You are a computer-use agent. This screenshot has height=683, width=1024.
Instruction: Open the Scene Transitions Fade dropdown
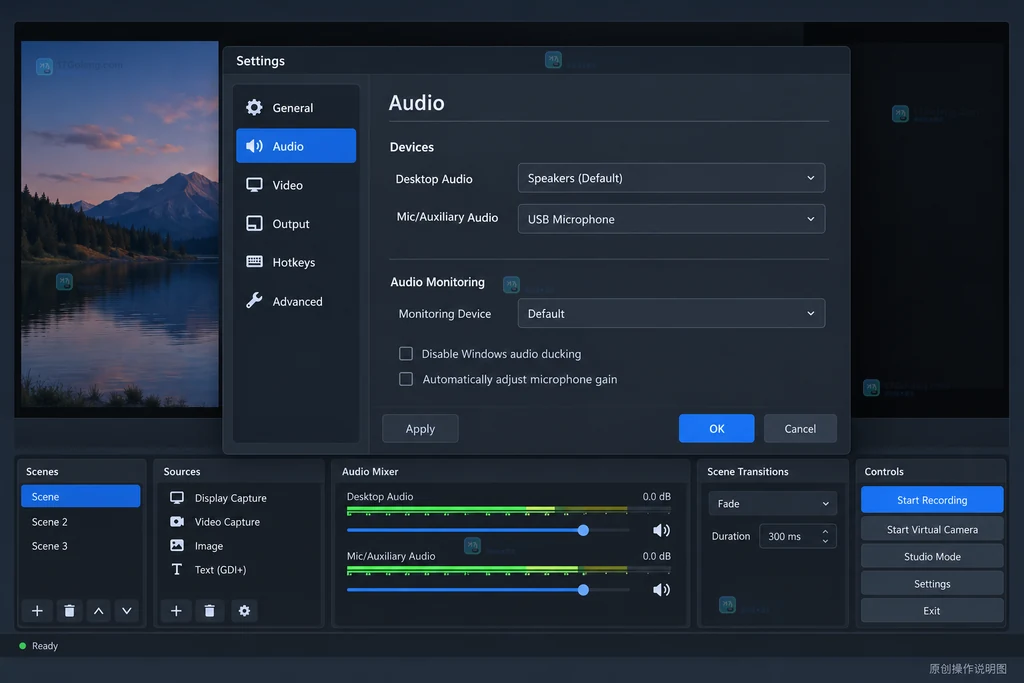[x=772, y=503]
